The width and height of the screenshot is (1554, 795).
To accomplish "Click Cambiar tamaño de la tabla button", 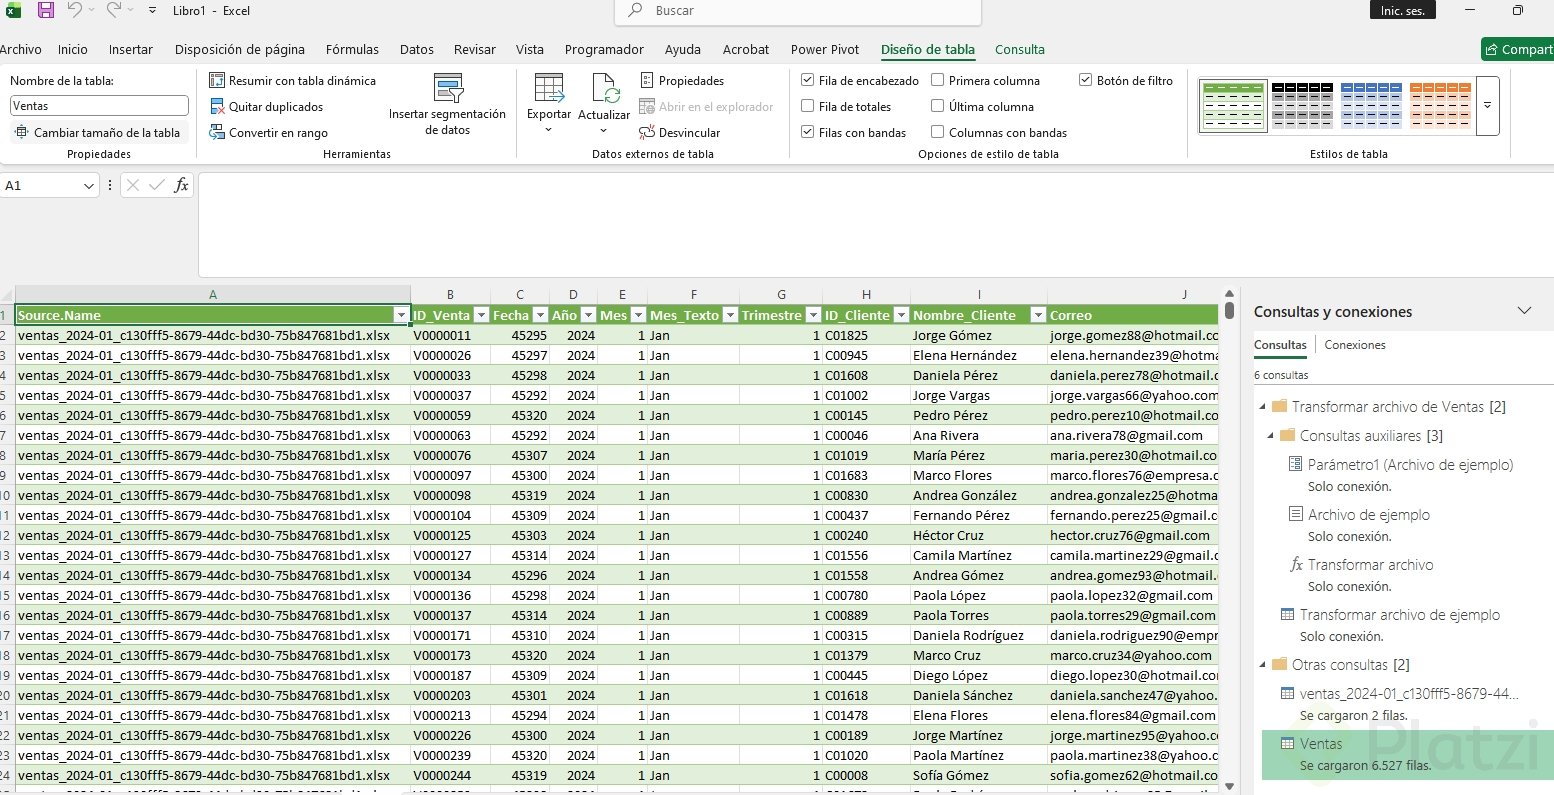I will point(98,133).
